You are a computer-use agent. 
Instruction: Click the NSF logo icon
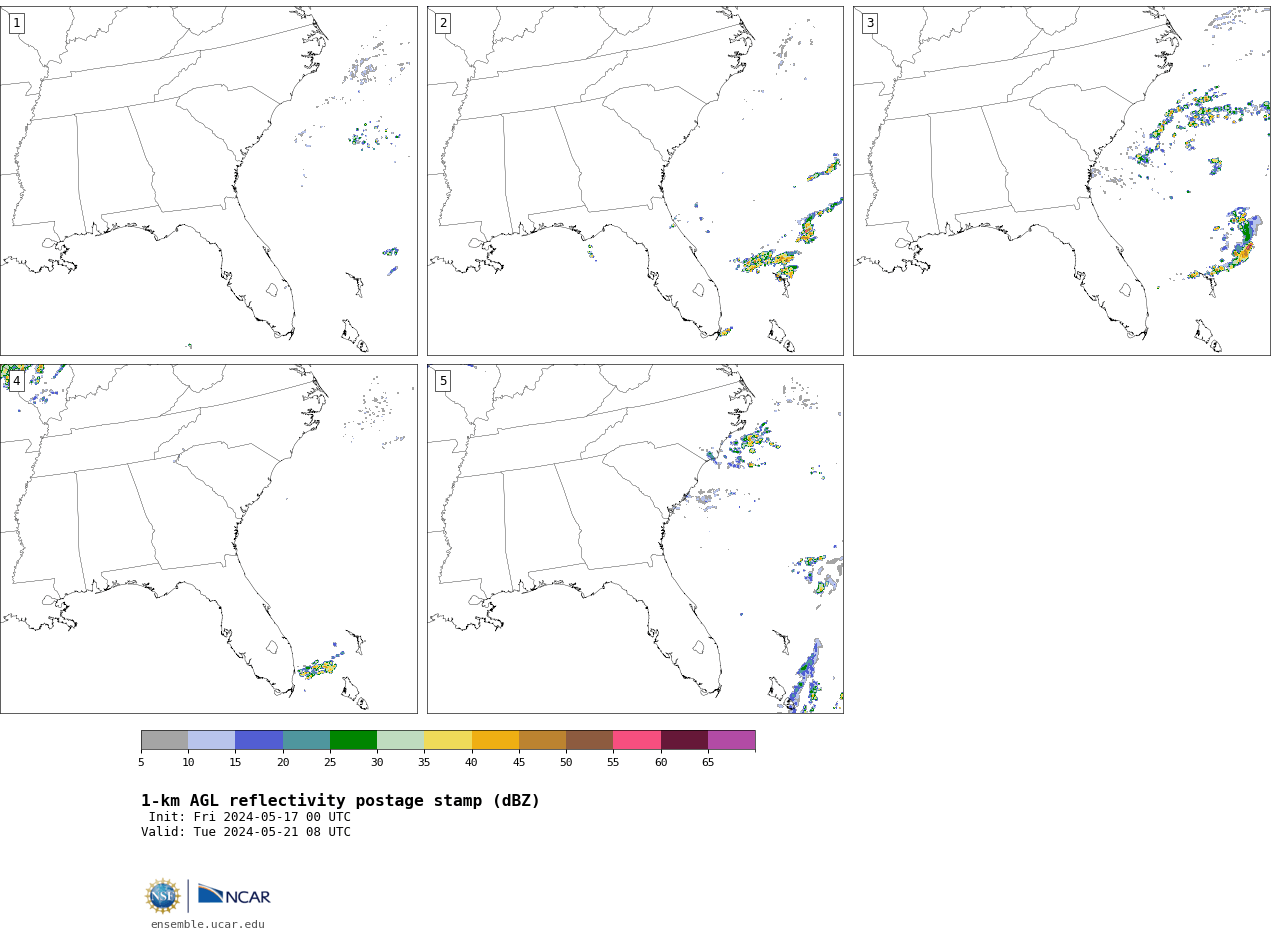point(163,896)
